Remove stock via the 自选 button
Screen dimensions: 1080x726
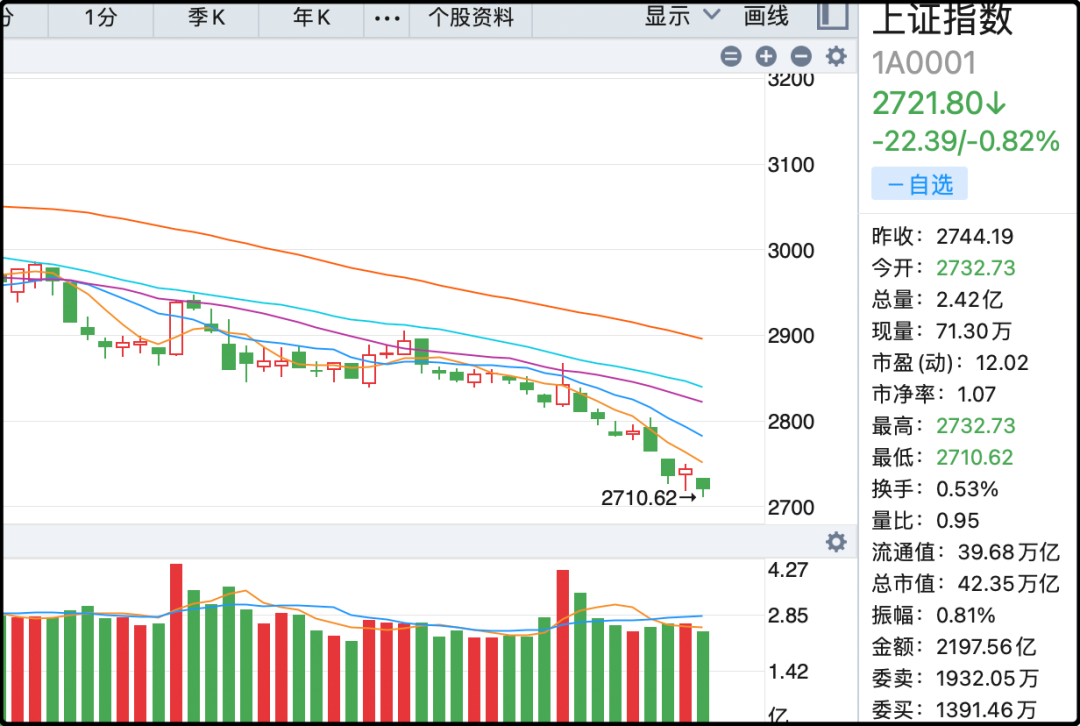[919, 185]
